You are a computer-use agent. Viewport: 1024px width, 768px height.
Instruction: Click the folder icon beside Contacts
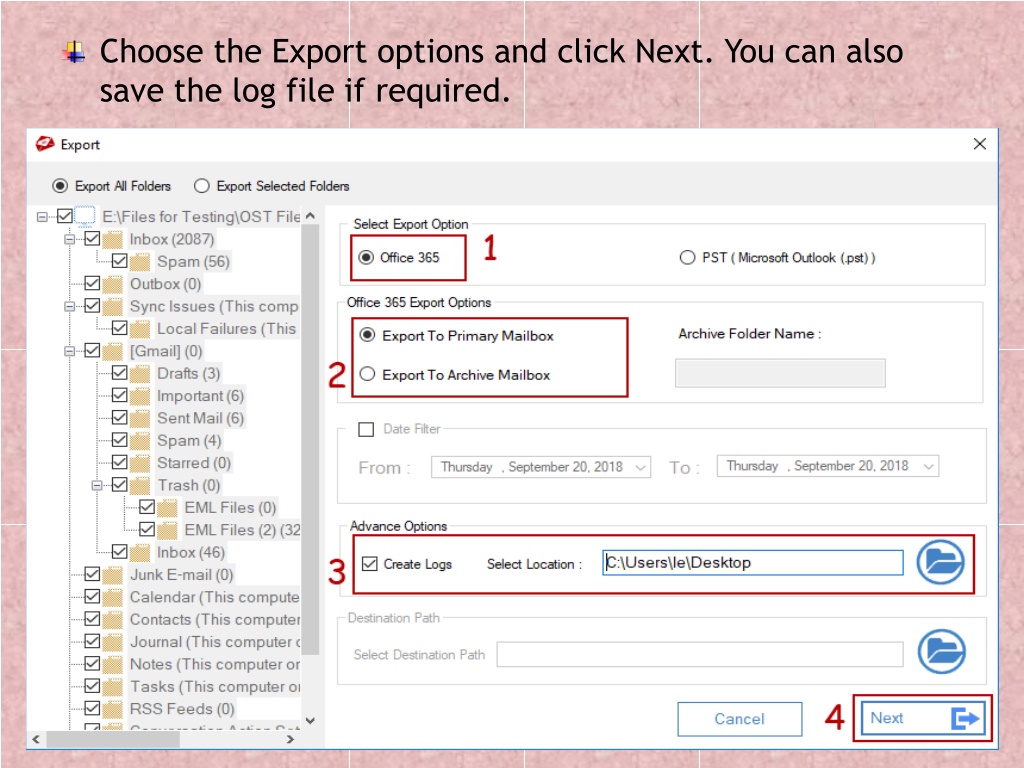tap(112, 620)
